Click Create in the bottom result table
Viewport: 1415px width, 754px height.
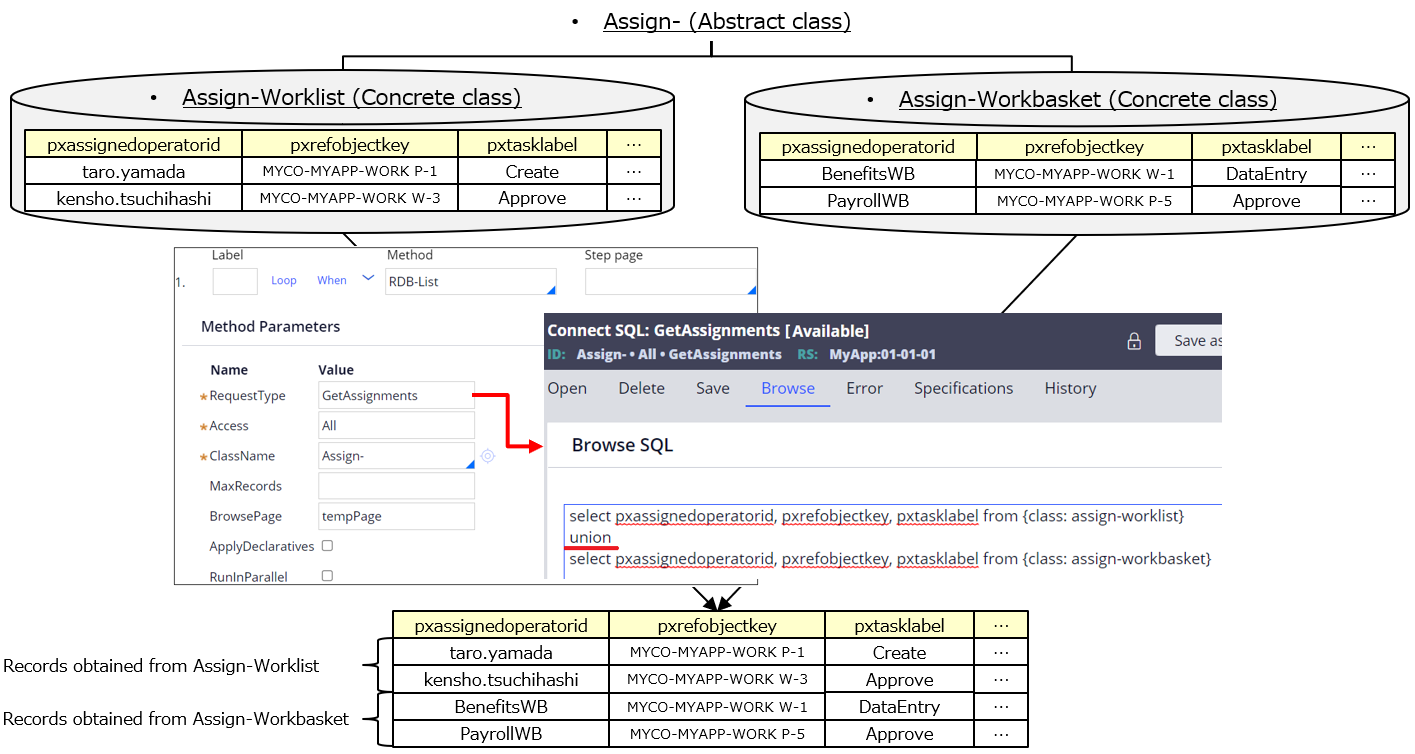point(899,653)
